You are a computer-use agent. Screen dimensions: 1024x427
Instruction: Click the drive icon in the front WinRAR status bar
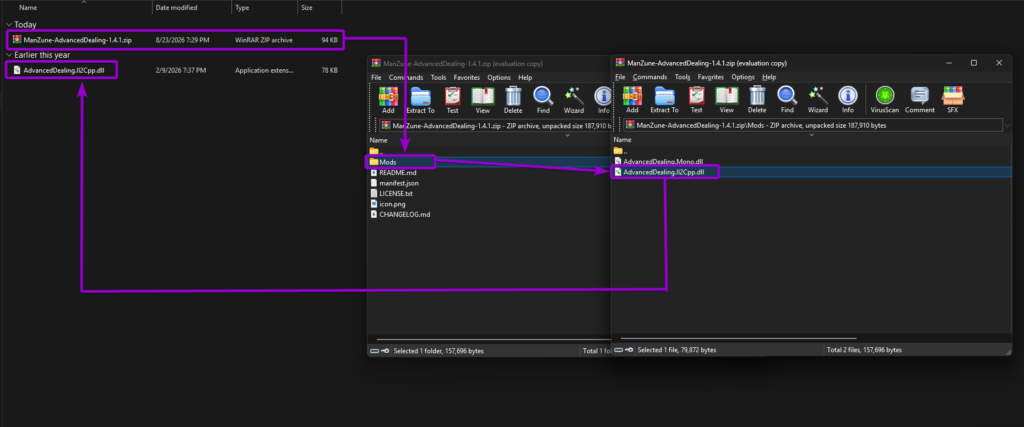(618, 350)
